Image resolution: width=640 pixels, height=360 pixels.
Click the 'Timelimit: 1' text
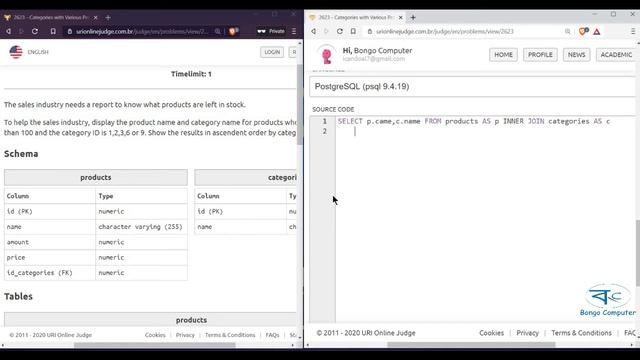tap(191, 74)
